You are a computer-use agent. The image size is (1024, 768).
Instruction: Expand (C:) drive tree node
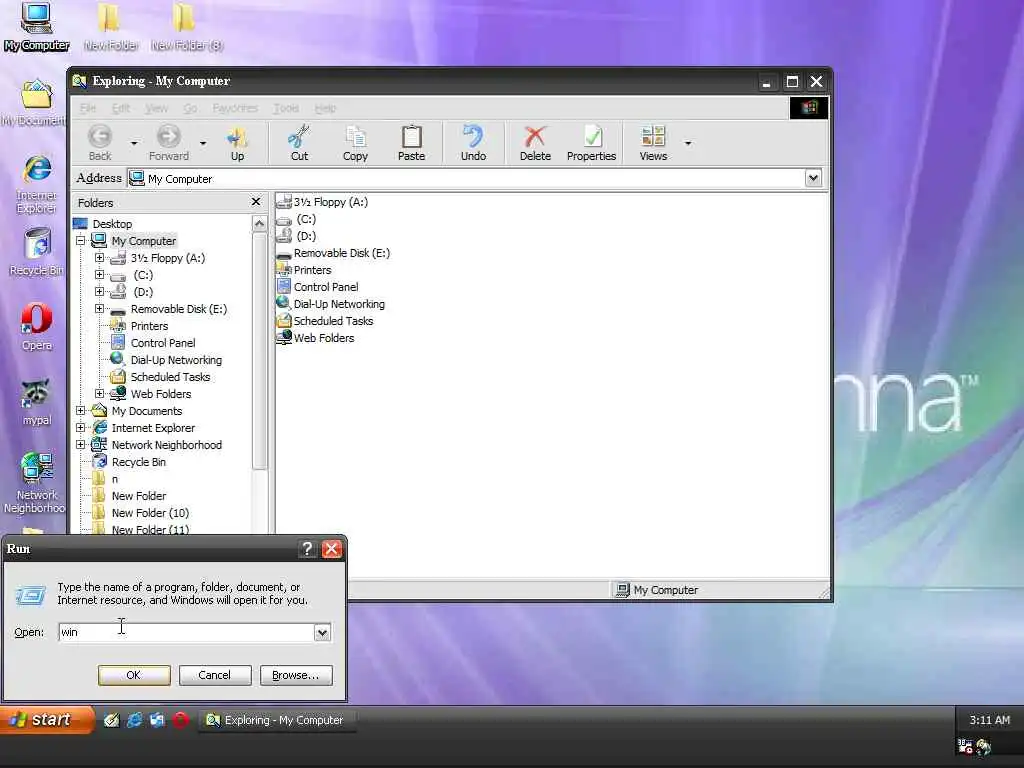tap(99, 274)
